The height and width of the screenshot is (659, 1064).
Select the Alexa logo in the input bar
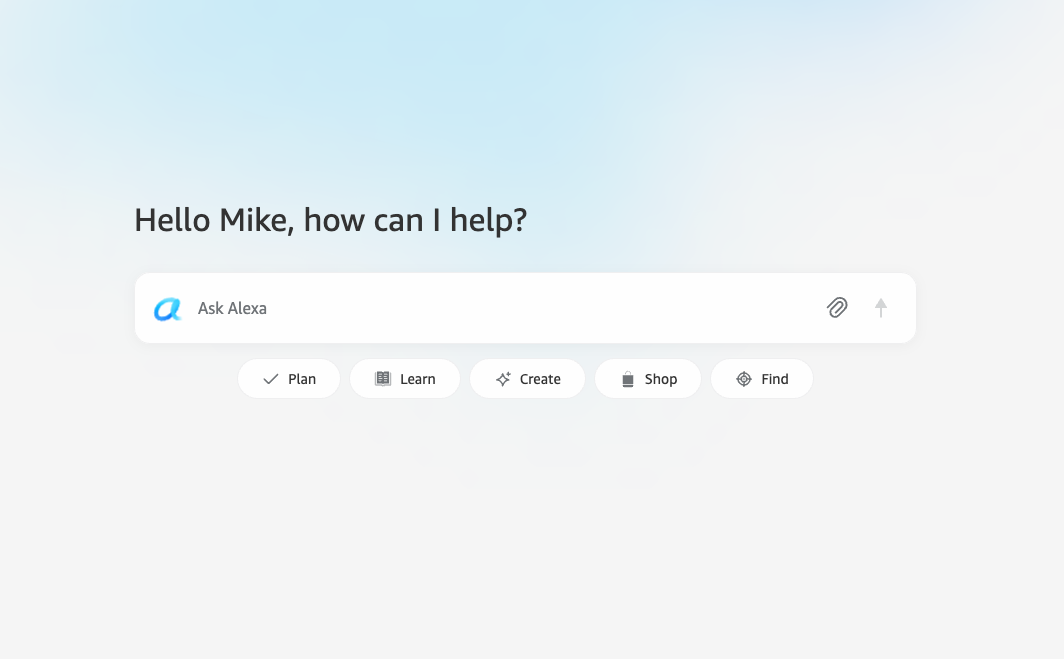168,309
